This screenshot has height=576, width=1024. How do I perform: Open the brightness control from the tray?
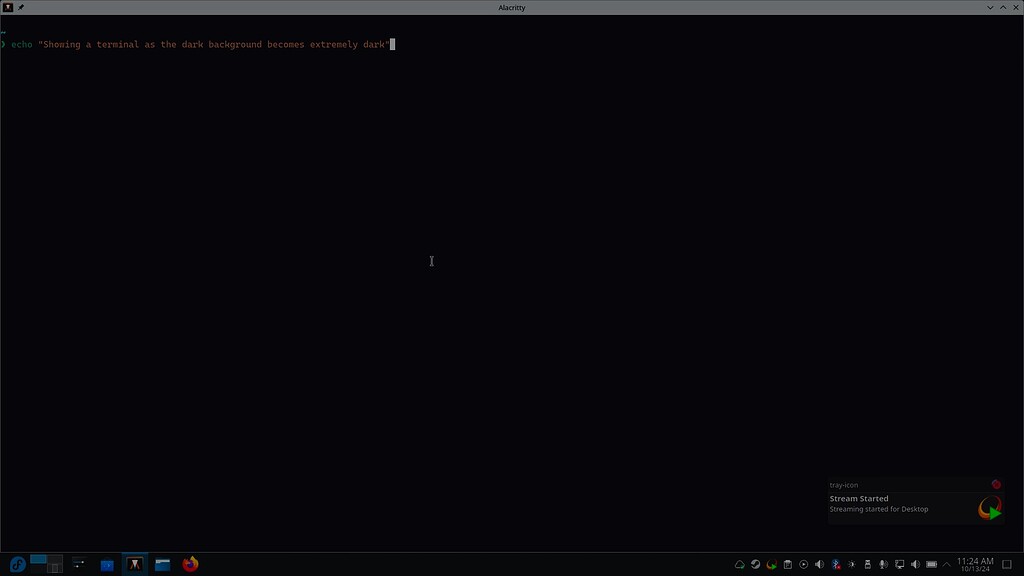(x=851, y=563)
